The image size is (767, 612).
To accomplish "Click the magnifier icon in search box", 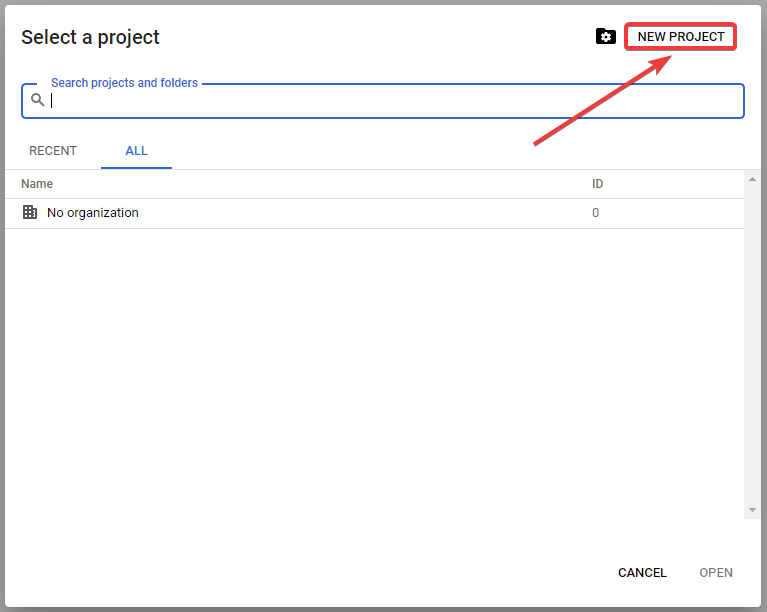I will click(x=38, y=100).
